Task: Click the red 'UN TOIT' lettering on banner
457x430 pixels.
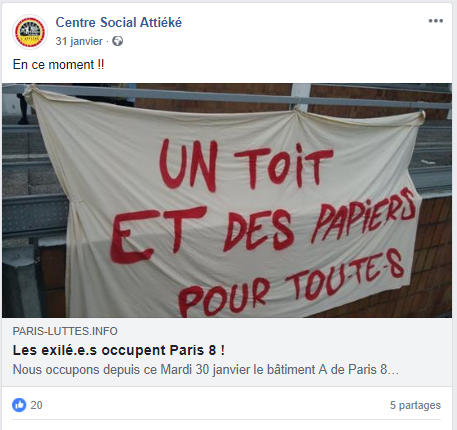Action: [246, 165]
